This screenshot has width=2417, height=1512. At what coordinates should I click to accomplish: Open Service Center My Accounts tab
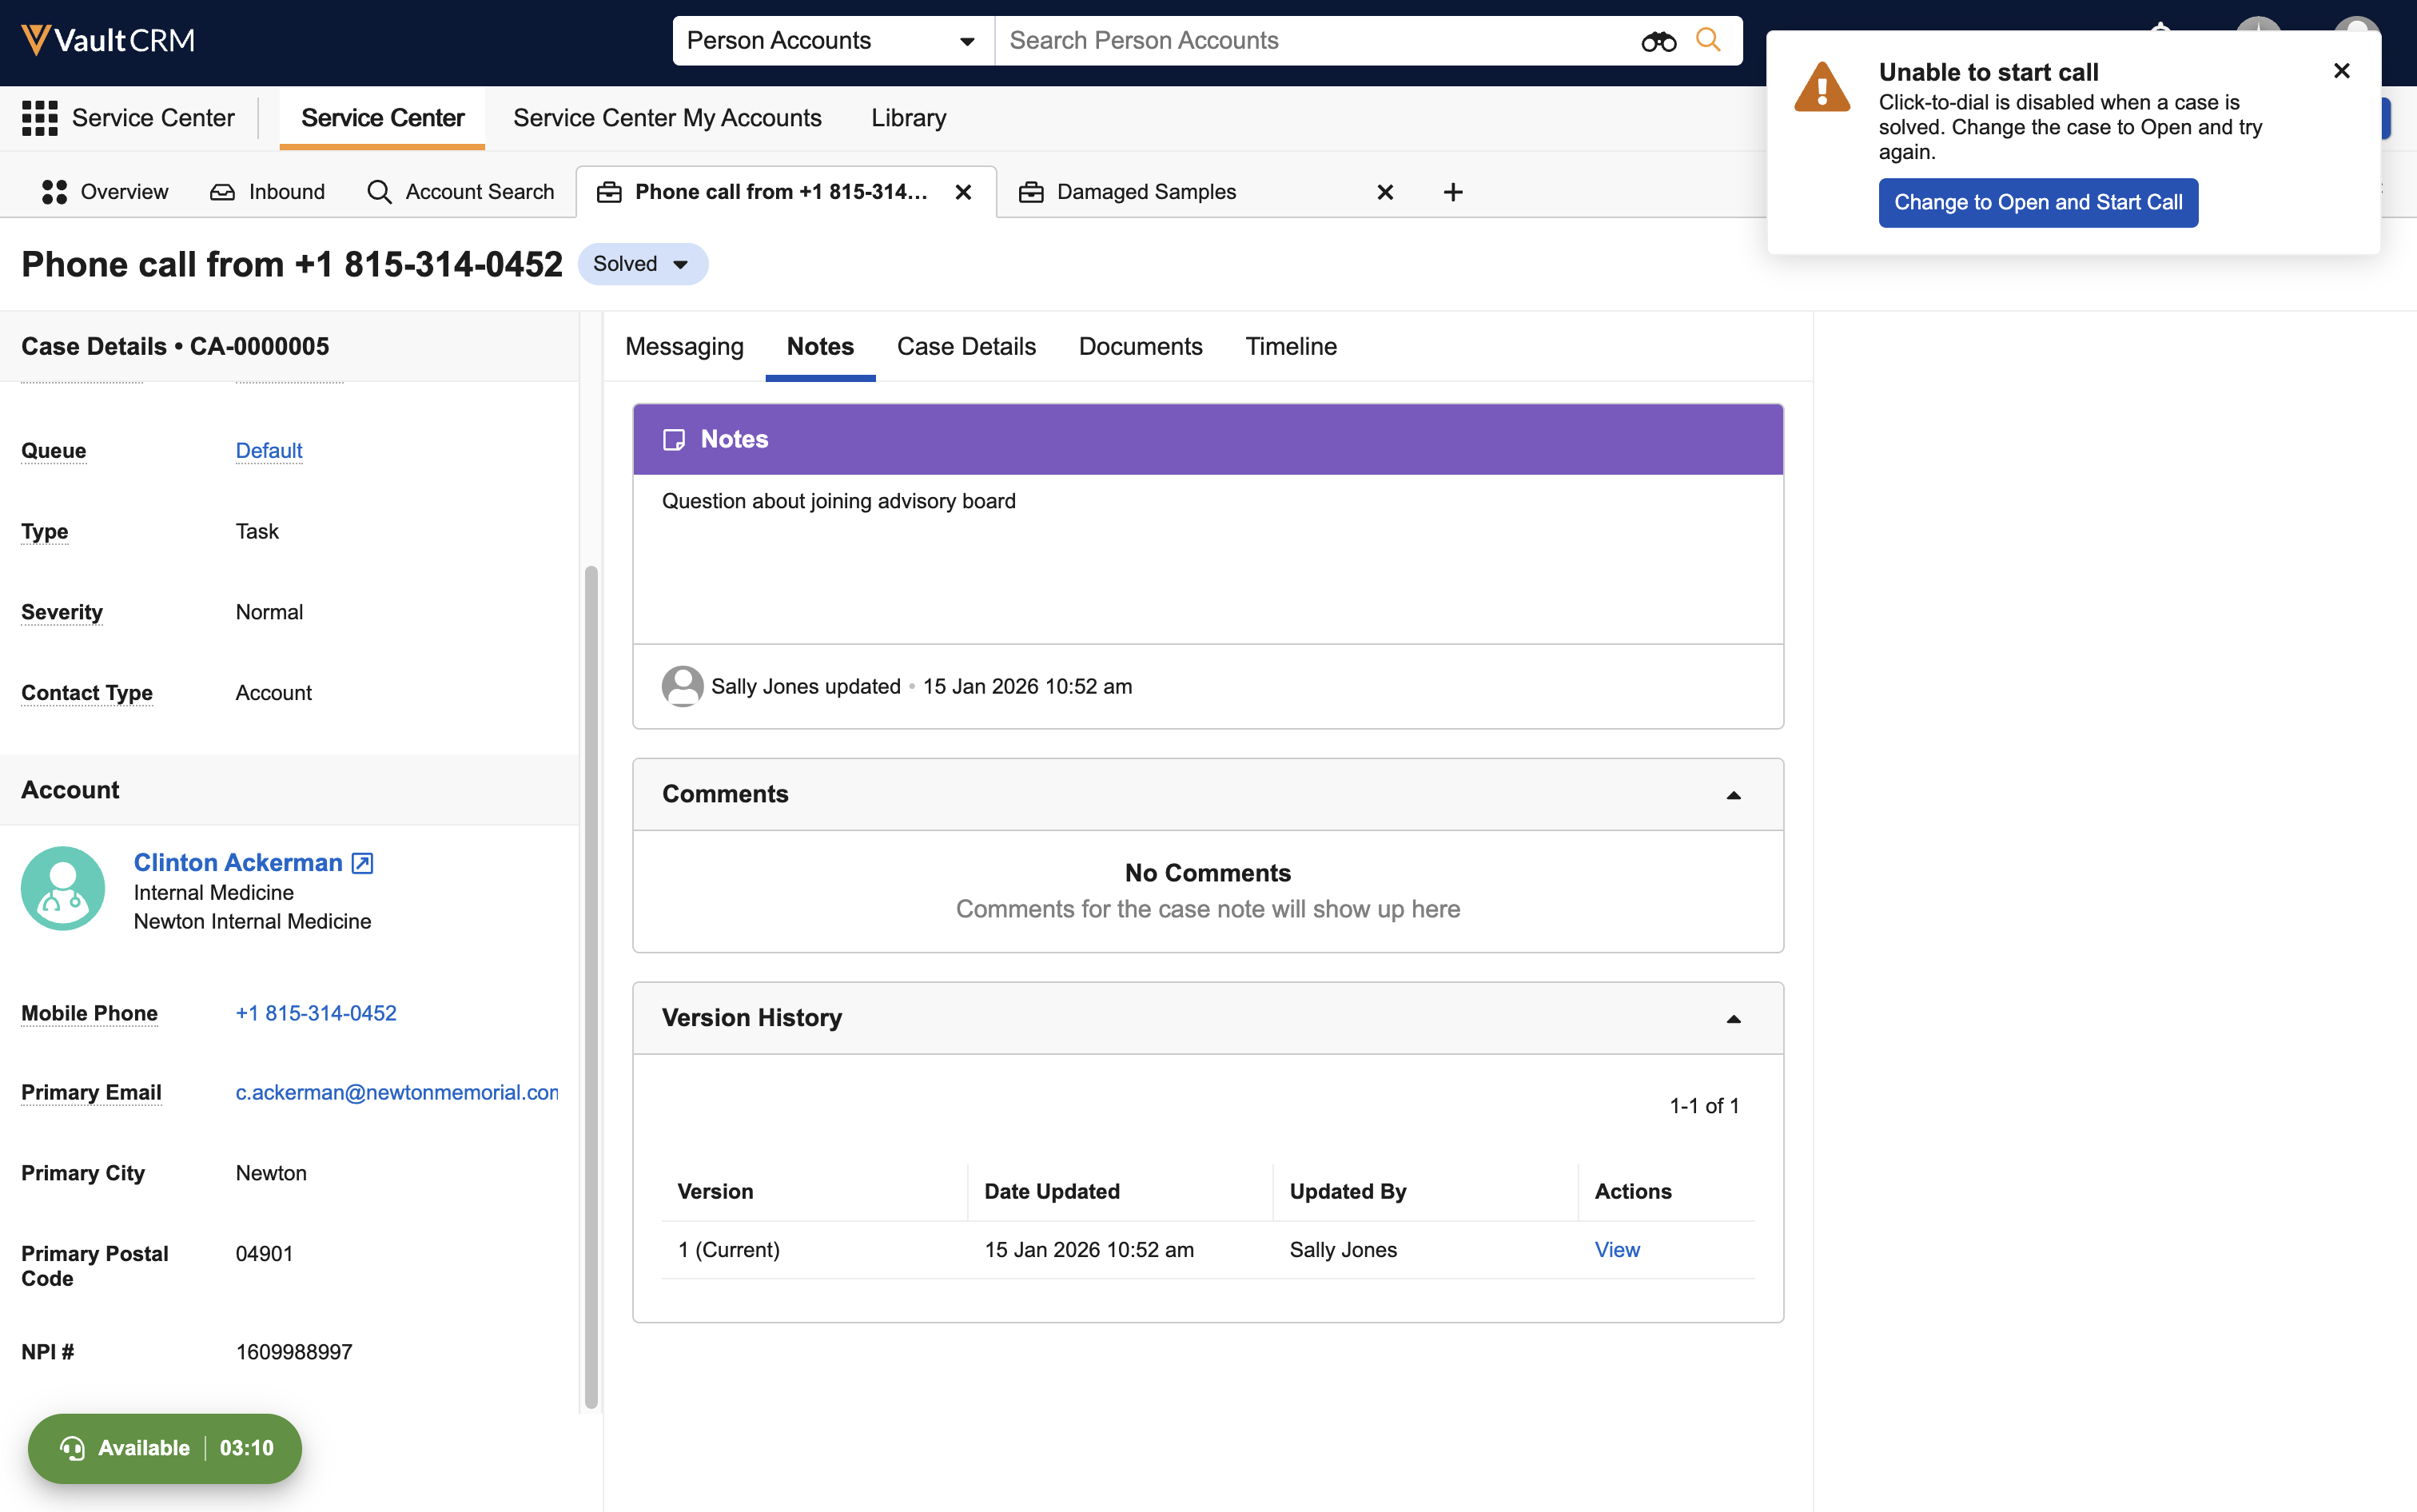[x=667, y=118]
